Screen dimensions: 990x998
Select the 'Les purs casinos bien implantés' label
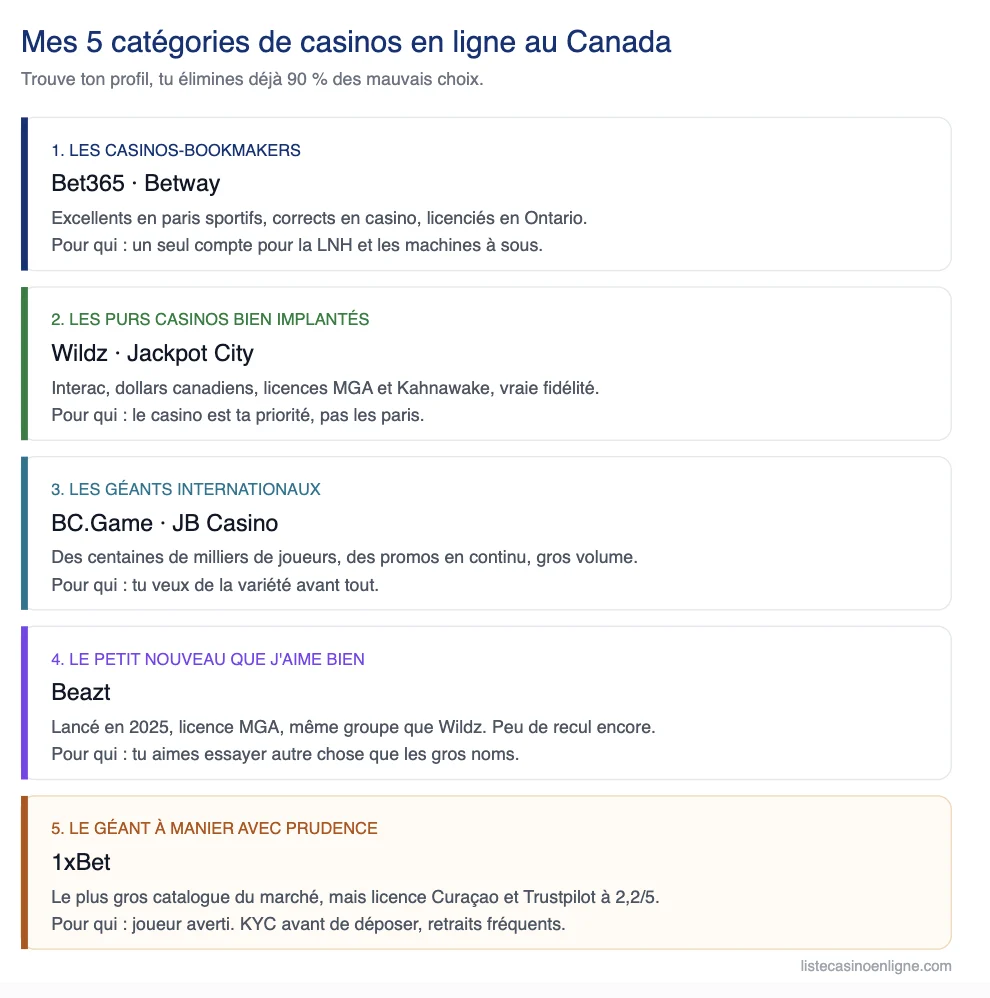click(x=210, y=320)
